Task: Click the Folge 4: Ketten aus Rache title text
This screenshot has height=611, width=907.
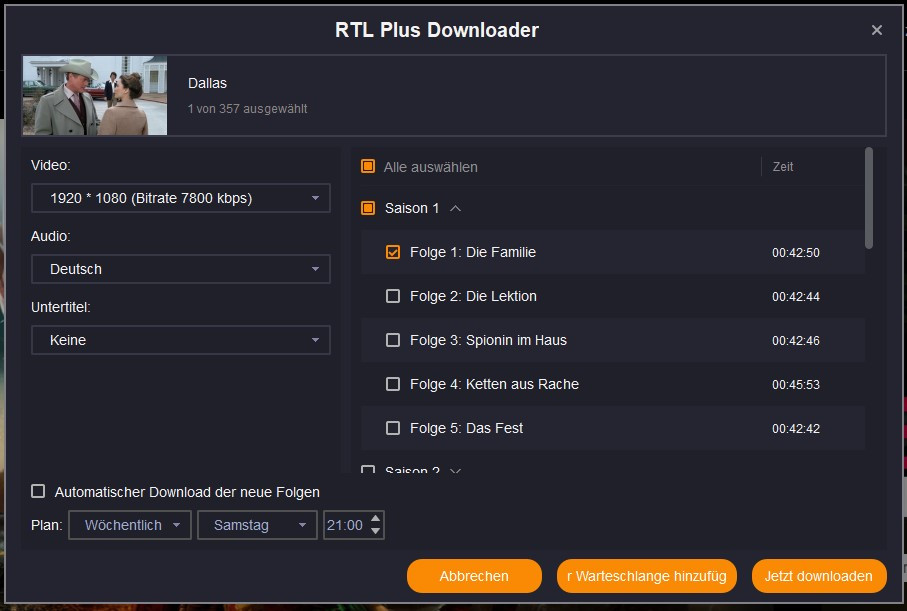Action: coord(495,384)
